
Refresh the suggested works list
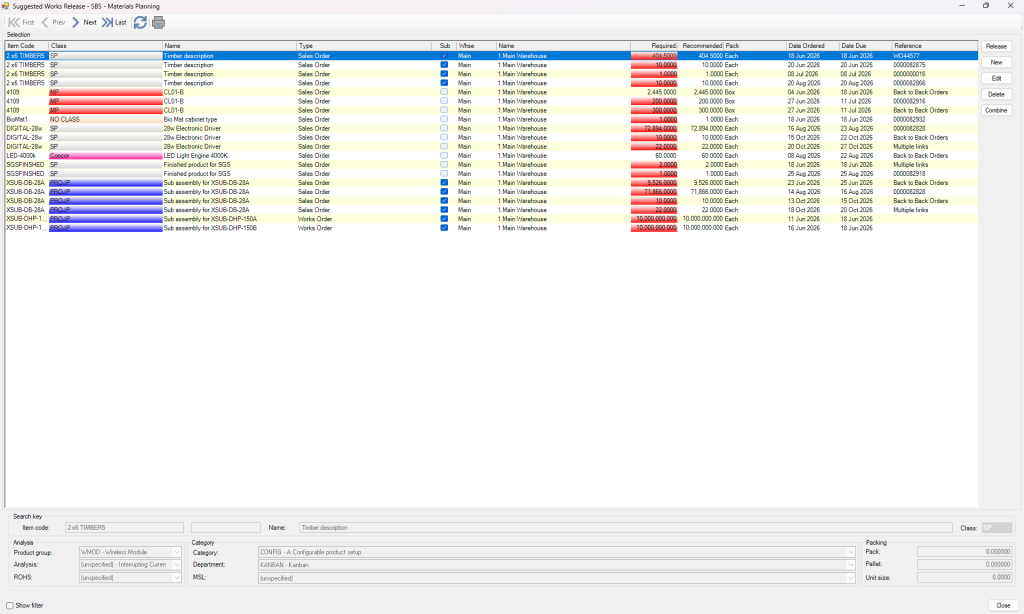point(140,22)
